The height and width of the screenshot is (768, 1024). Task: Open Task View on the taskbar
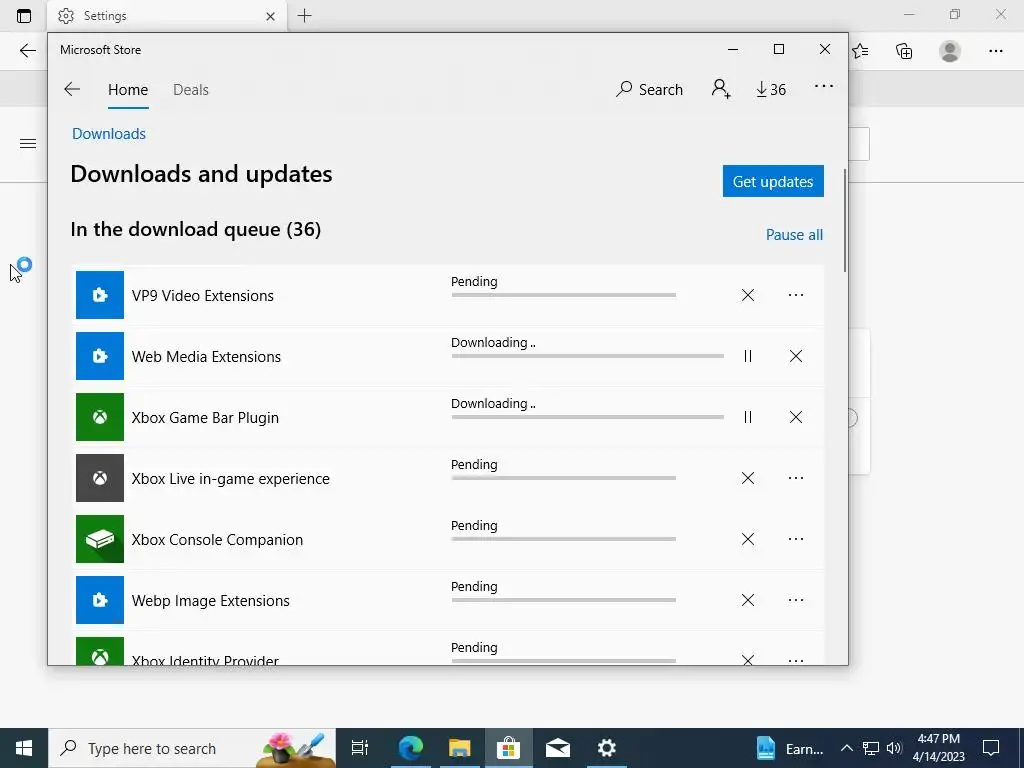(360, 748)
